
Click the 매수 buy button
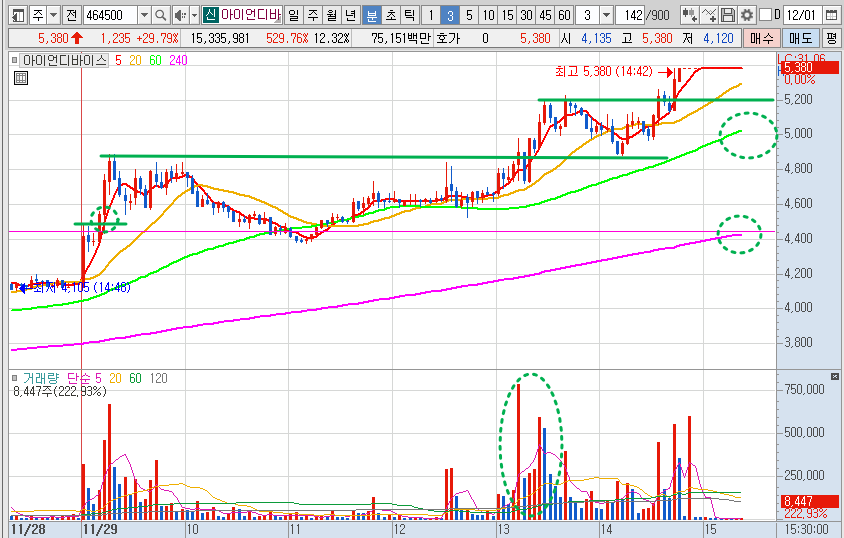pos(761,38)
